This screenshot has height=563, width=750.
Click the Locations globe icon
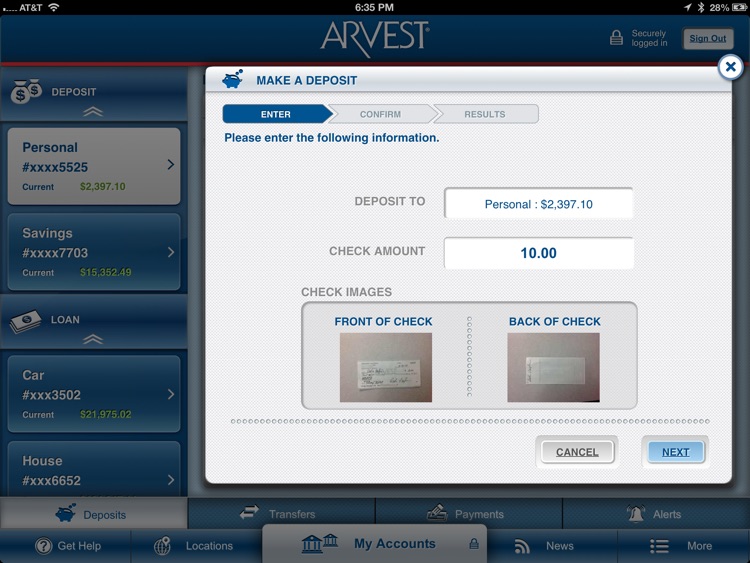162,546
